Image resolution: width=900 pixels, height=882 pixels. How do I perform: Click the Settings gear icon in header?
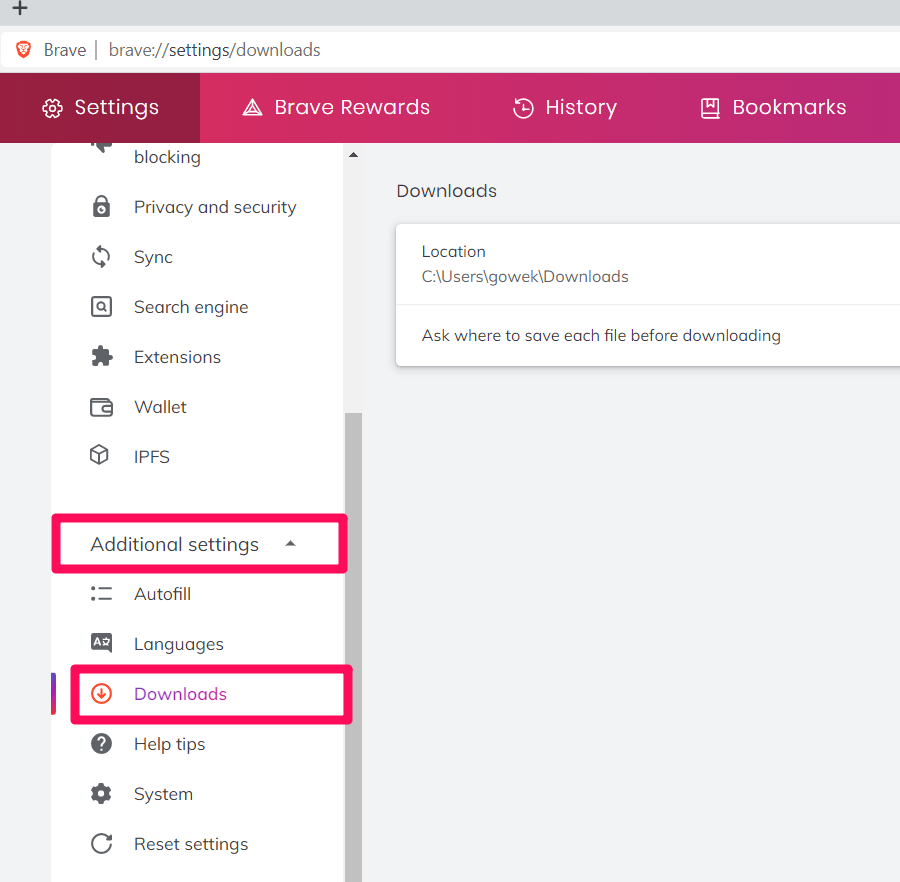click(x=52, y=108)
